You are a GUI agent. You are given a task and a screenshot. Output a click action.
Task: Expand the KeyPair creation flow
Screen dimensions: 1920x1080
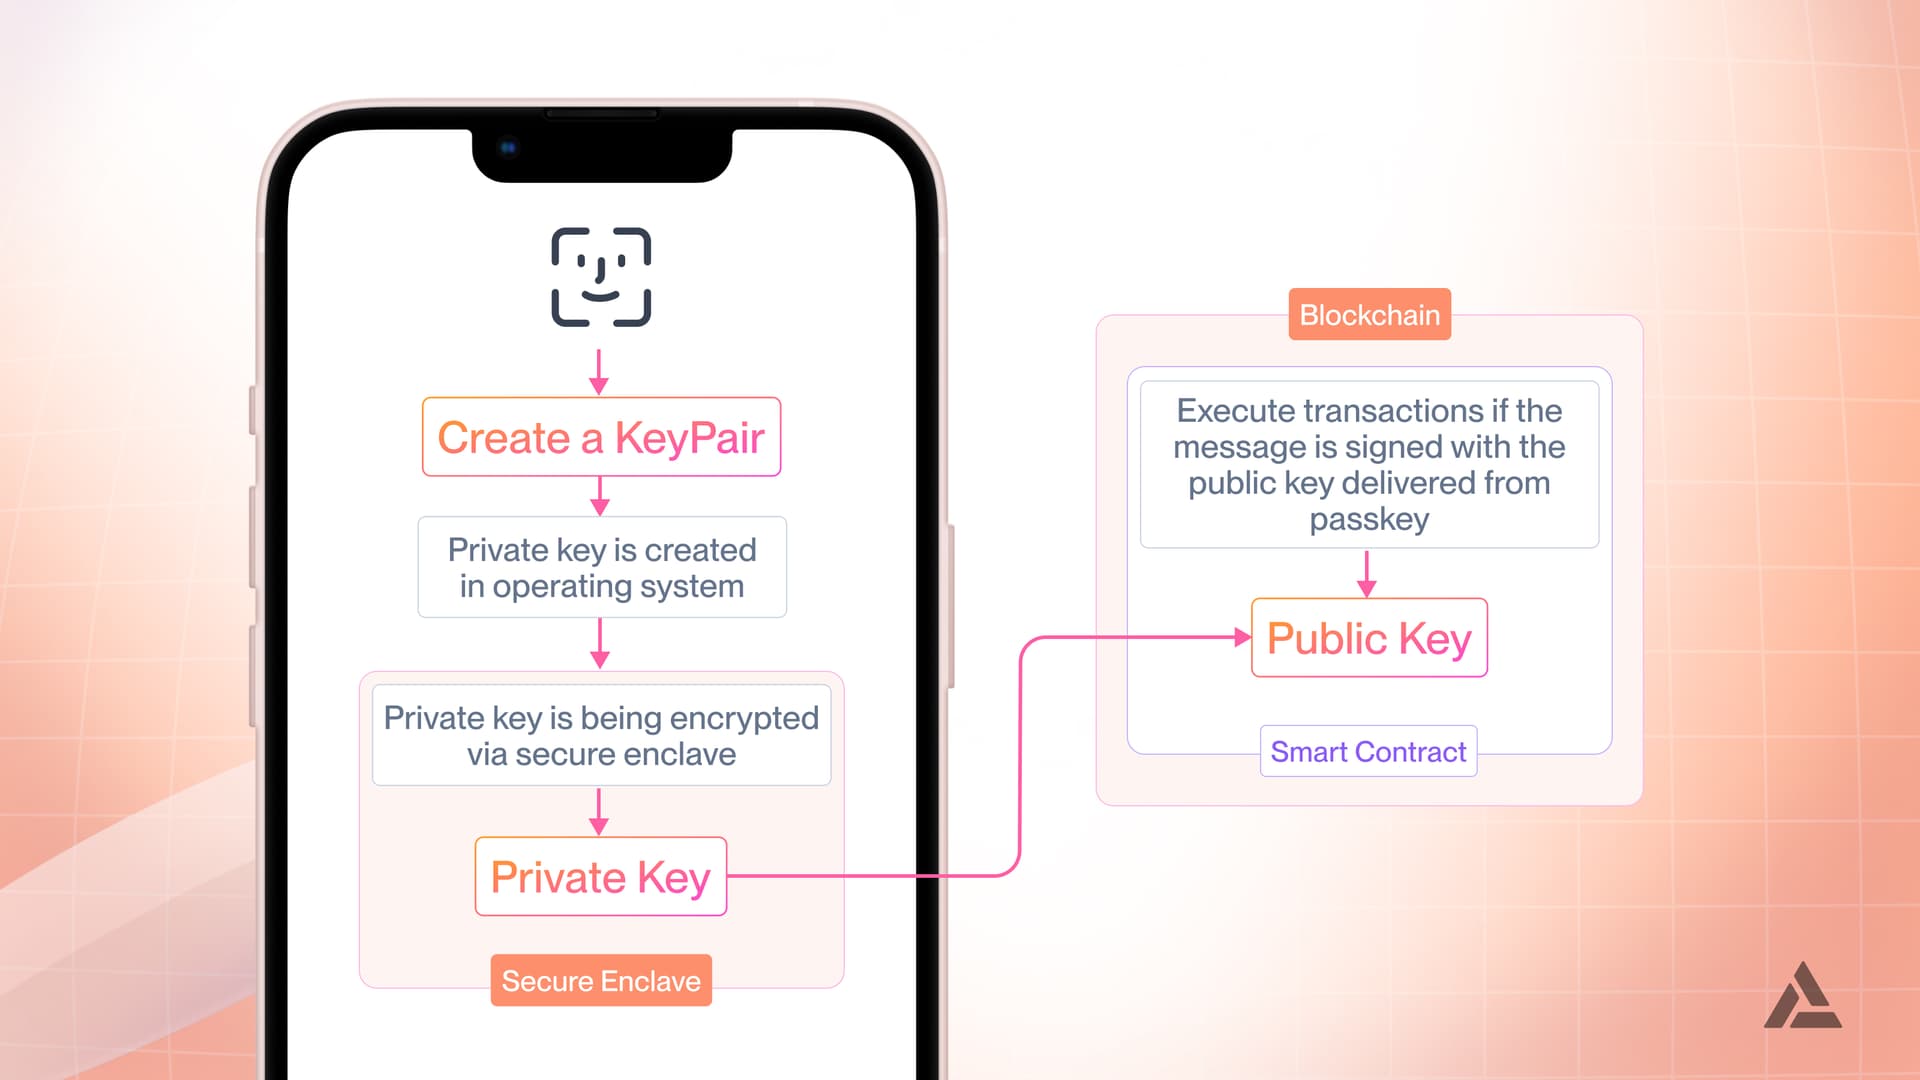pyautogui.click(x=600, y=438)
